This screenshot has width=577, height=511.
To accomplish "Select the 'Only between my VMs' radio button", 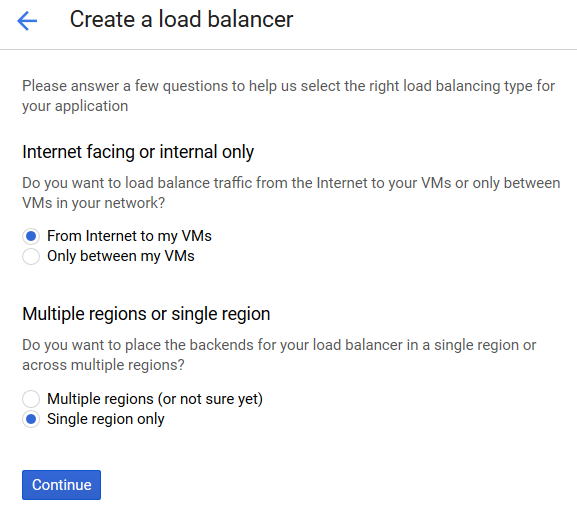I will coord(31,256).
